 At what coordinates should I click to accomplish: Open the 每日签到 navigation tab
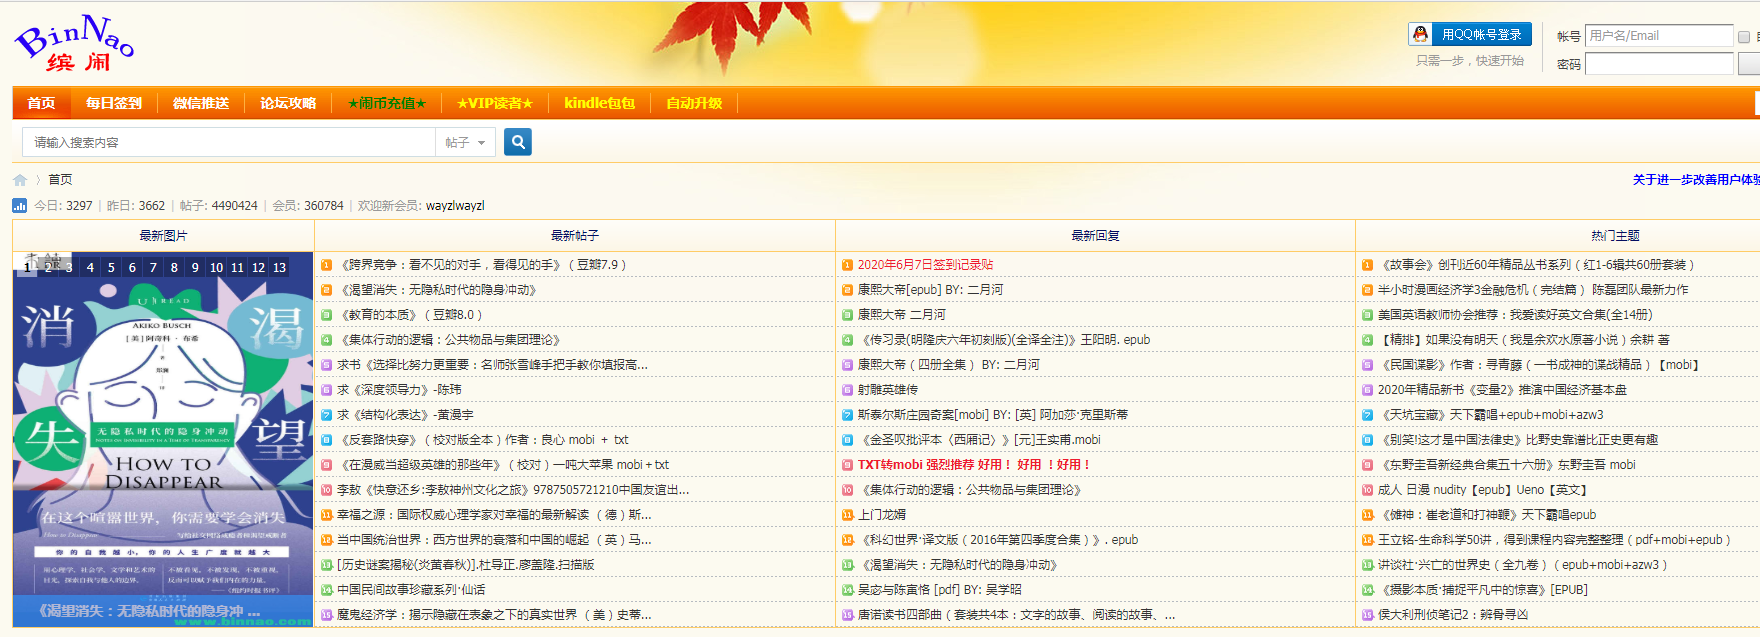[x=114, y=103]
